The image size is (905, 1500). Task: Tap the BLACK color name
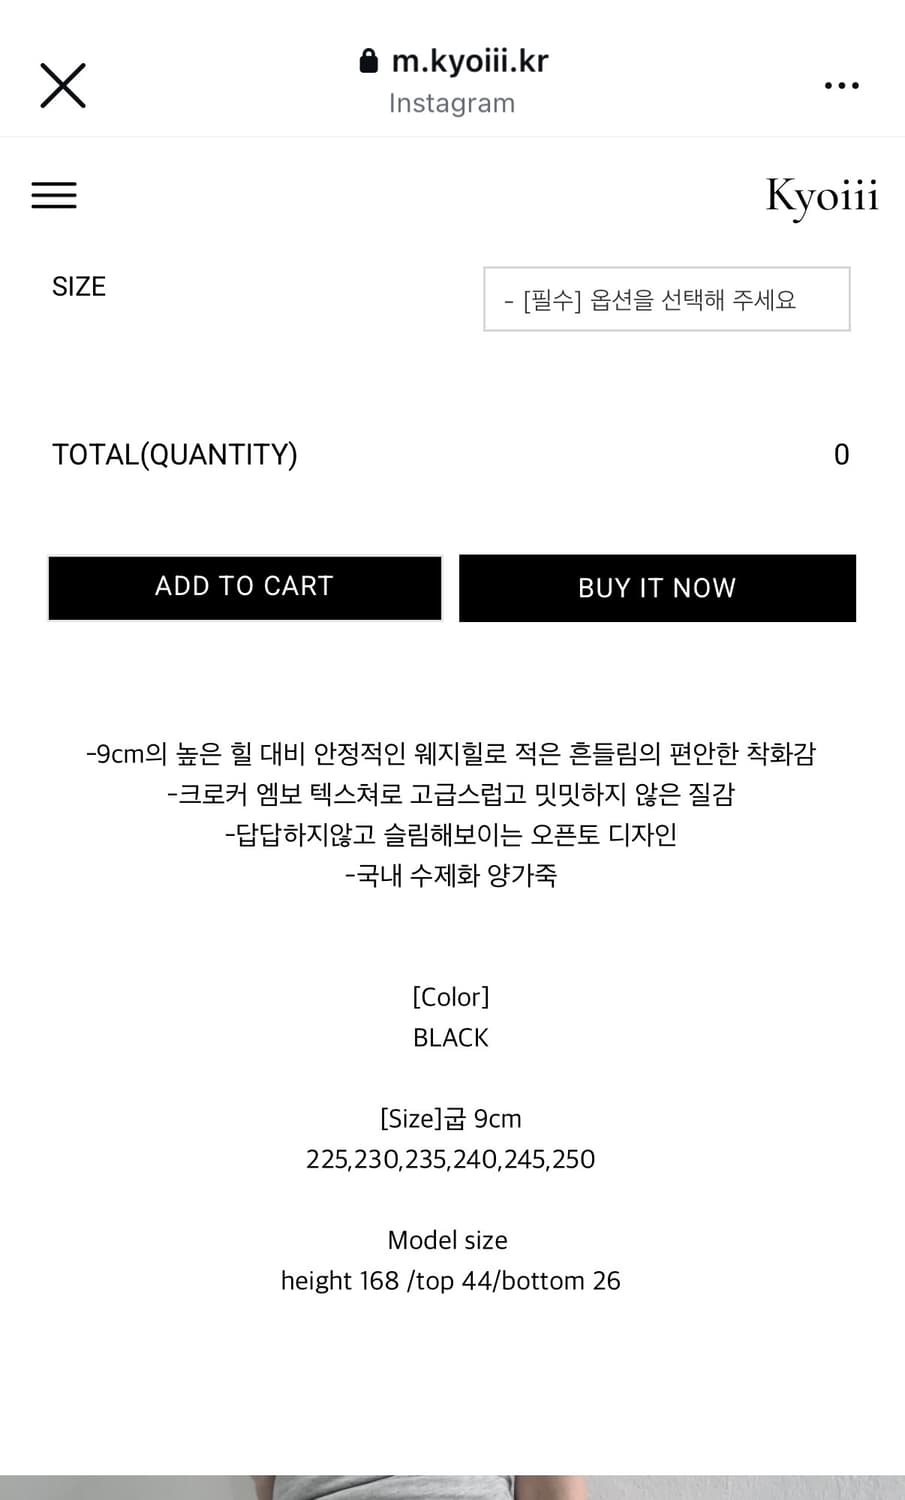tap(451, 1038)
